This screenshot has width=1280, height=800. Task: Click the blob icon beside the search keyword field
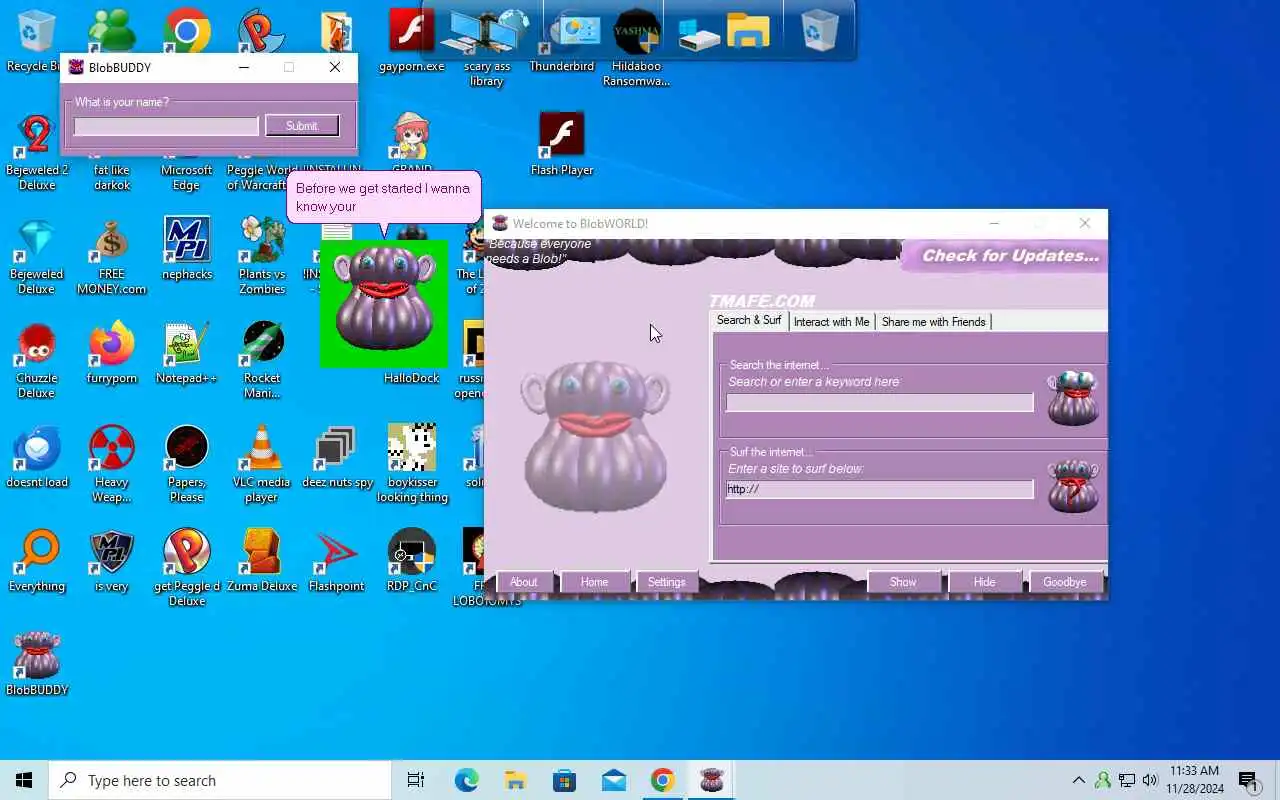1073,398
